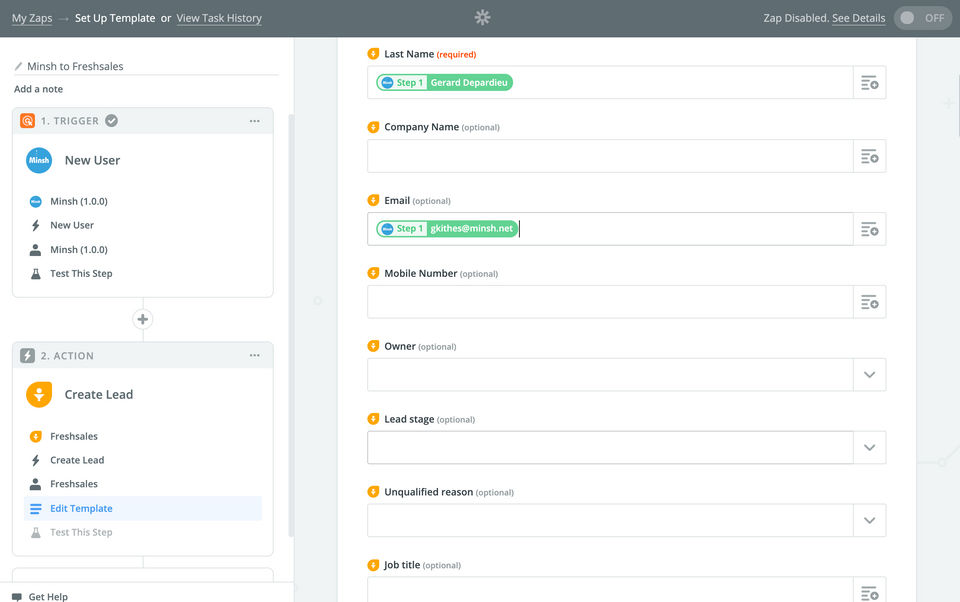
Task: Expand the Unqualified reason dropdown
Action: [869, 521]
